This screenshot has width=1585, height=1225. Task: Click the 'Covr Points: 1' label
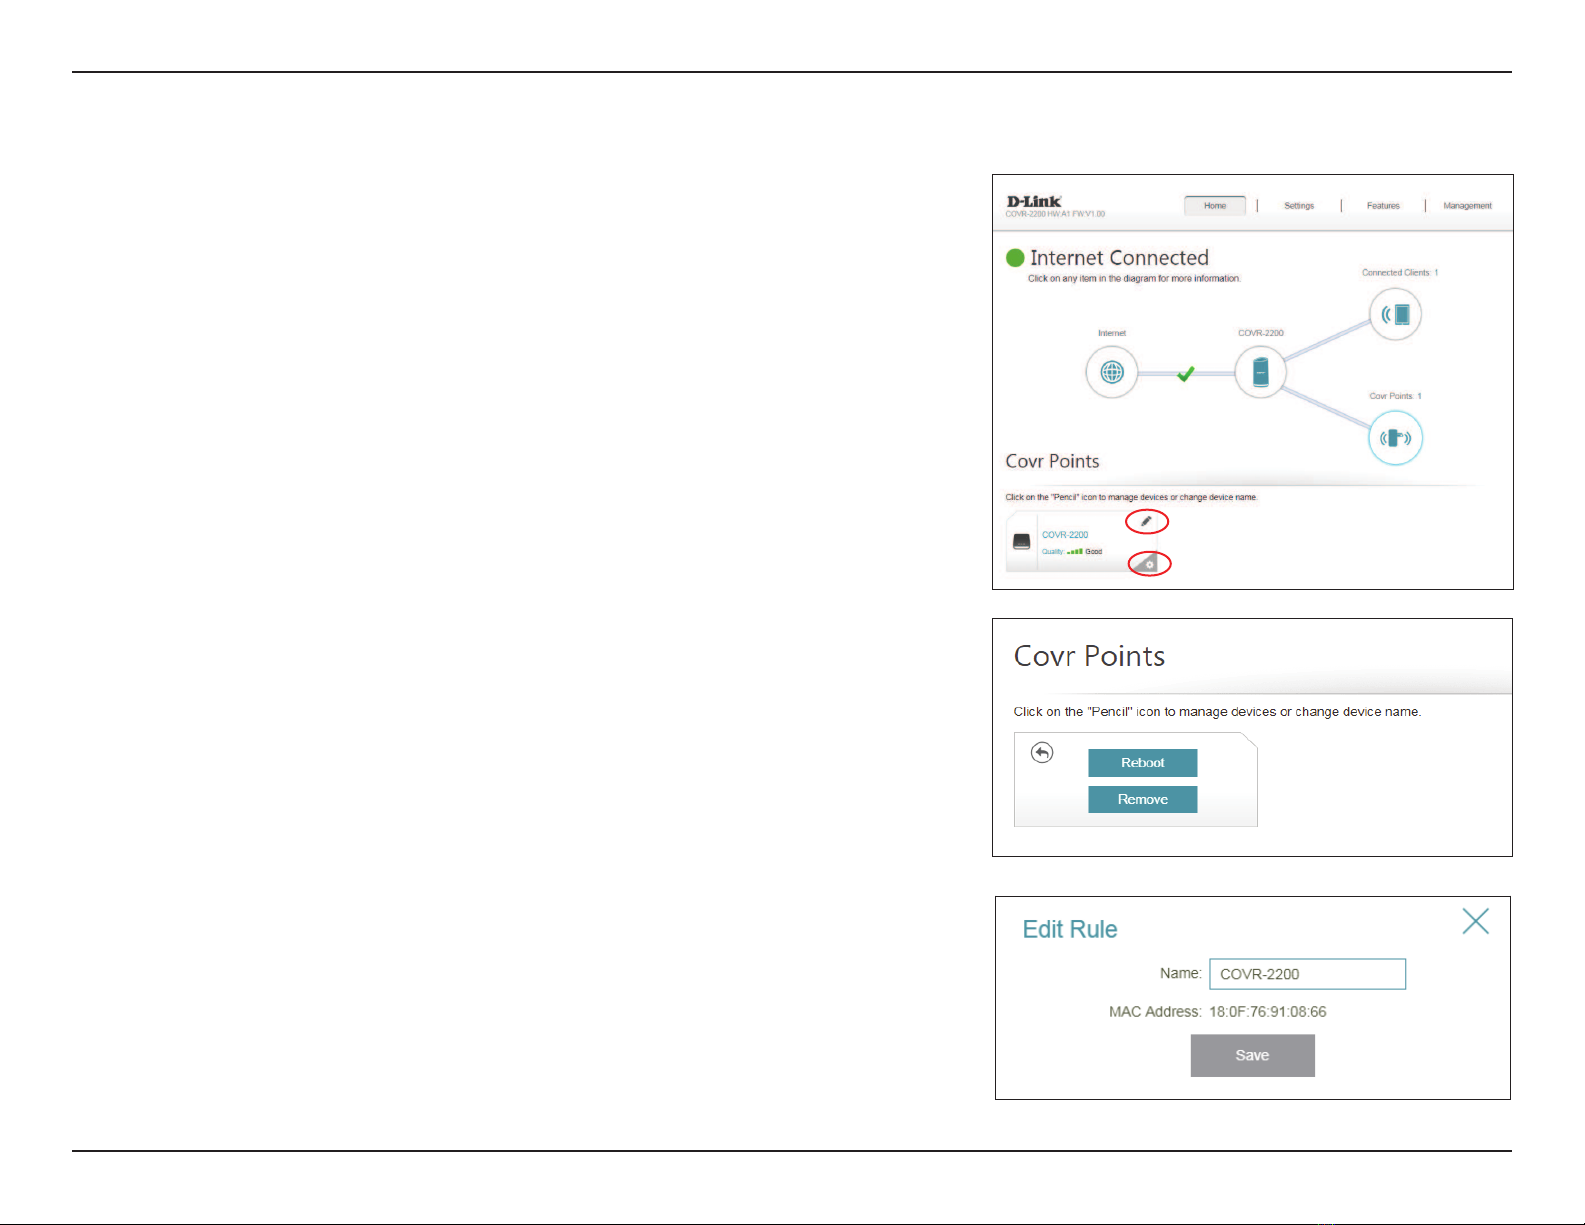[1395, 396]
